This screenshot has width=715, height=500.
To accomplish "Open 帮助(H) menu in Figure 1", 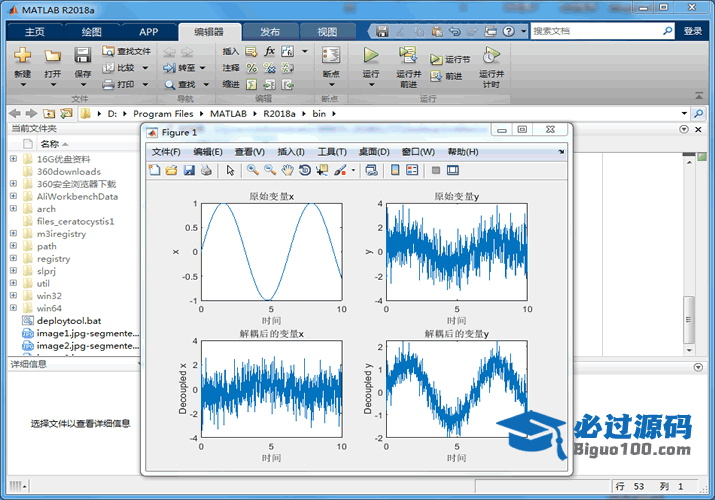I will [x=463, y=152].
